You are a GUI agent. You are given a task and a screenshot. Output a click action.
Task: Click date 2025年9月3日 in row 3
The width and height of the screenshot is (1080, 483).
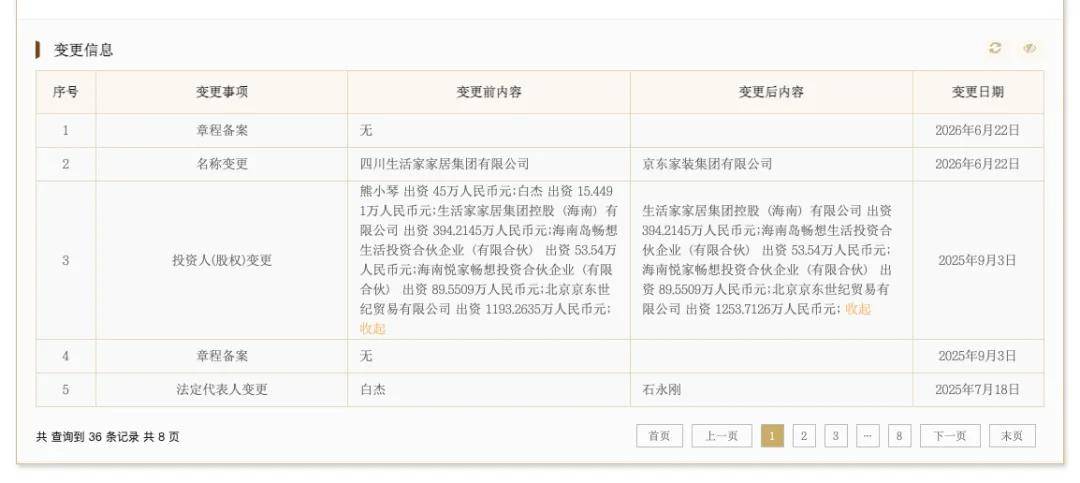pos(977,260)
